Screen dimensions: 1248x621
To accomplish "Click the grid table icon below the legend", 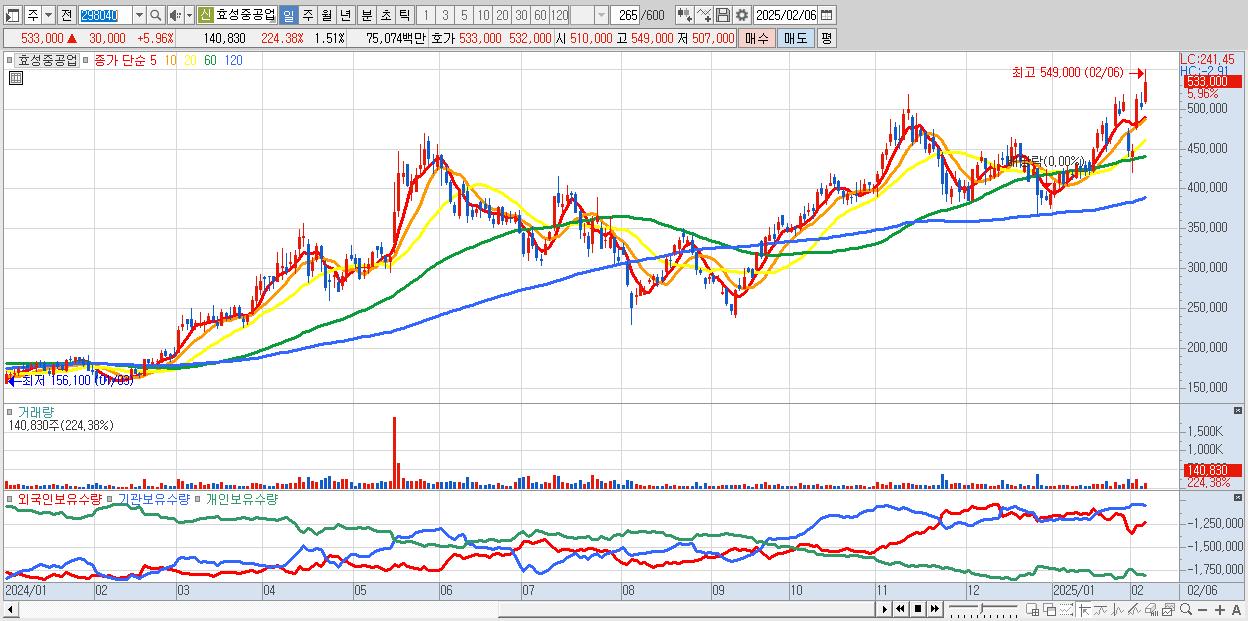I will point(15,78).
